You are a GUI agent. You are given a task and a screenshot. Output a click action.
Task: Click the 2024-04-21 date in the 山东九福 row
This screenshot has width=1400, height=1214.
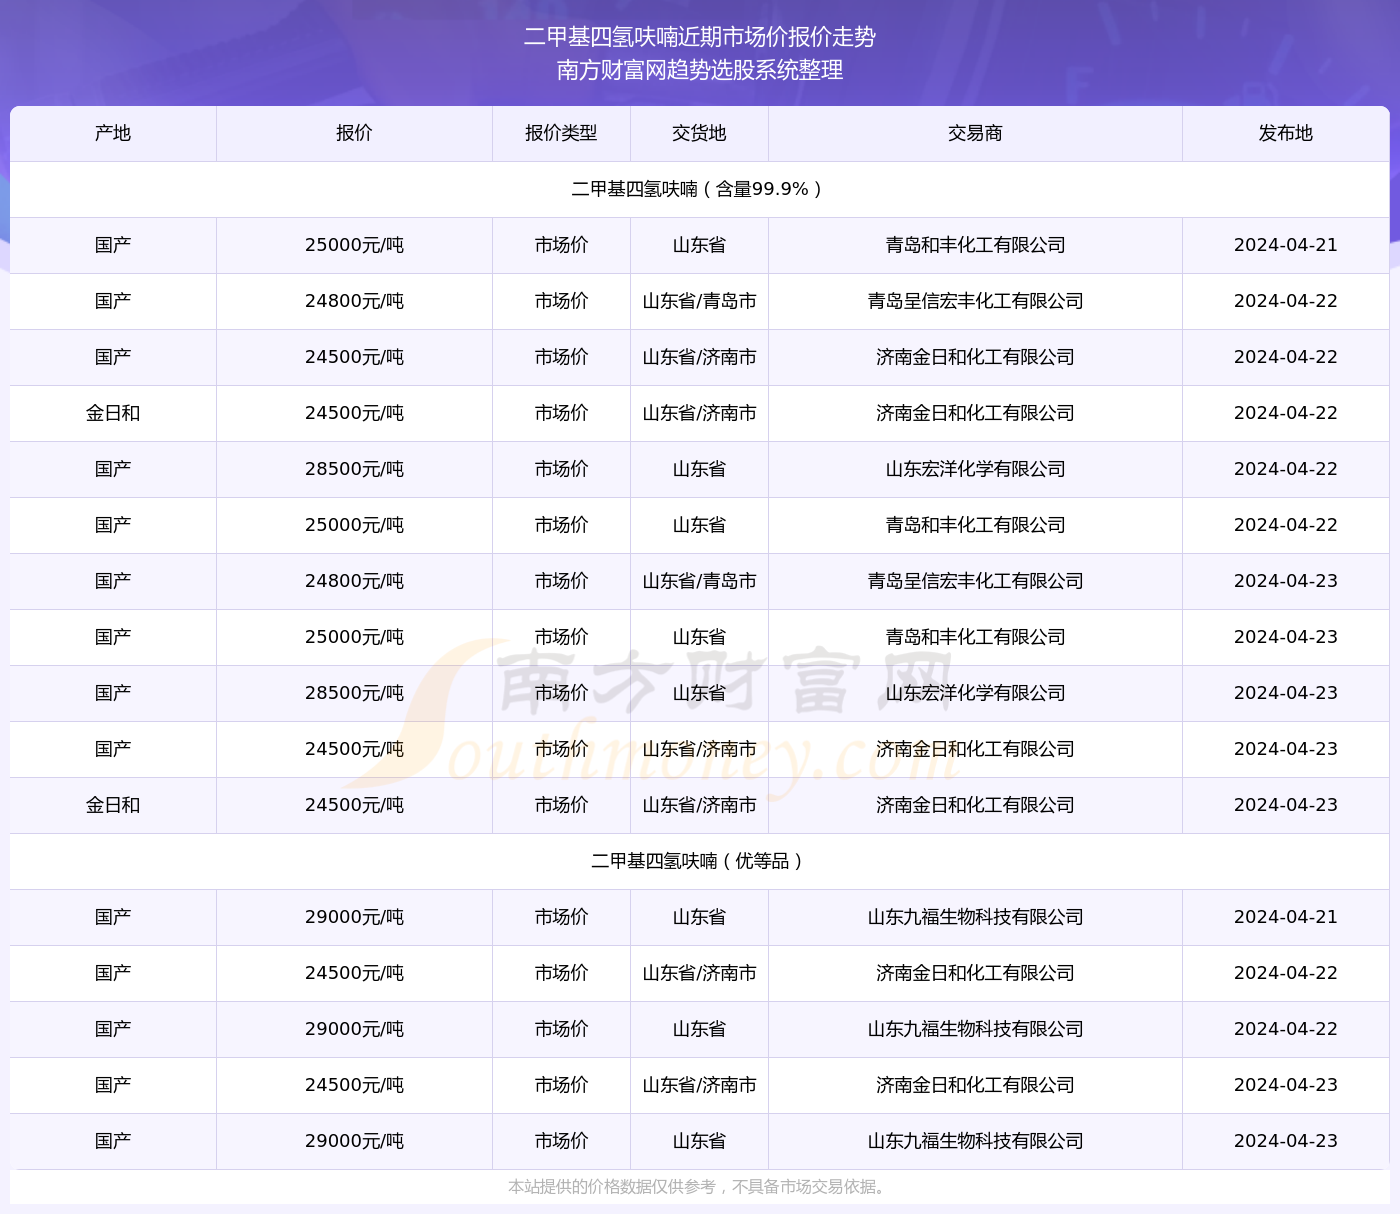(x=1285, y=917)
